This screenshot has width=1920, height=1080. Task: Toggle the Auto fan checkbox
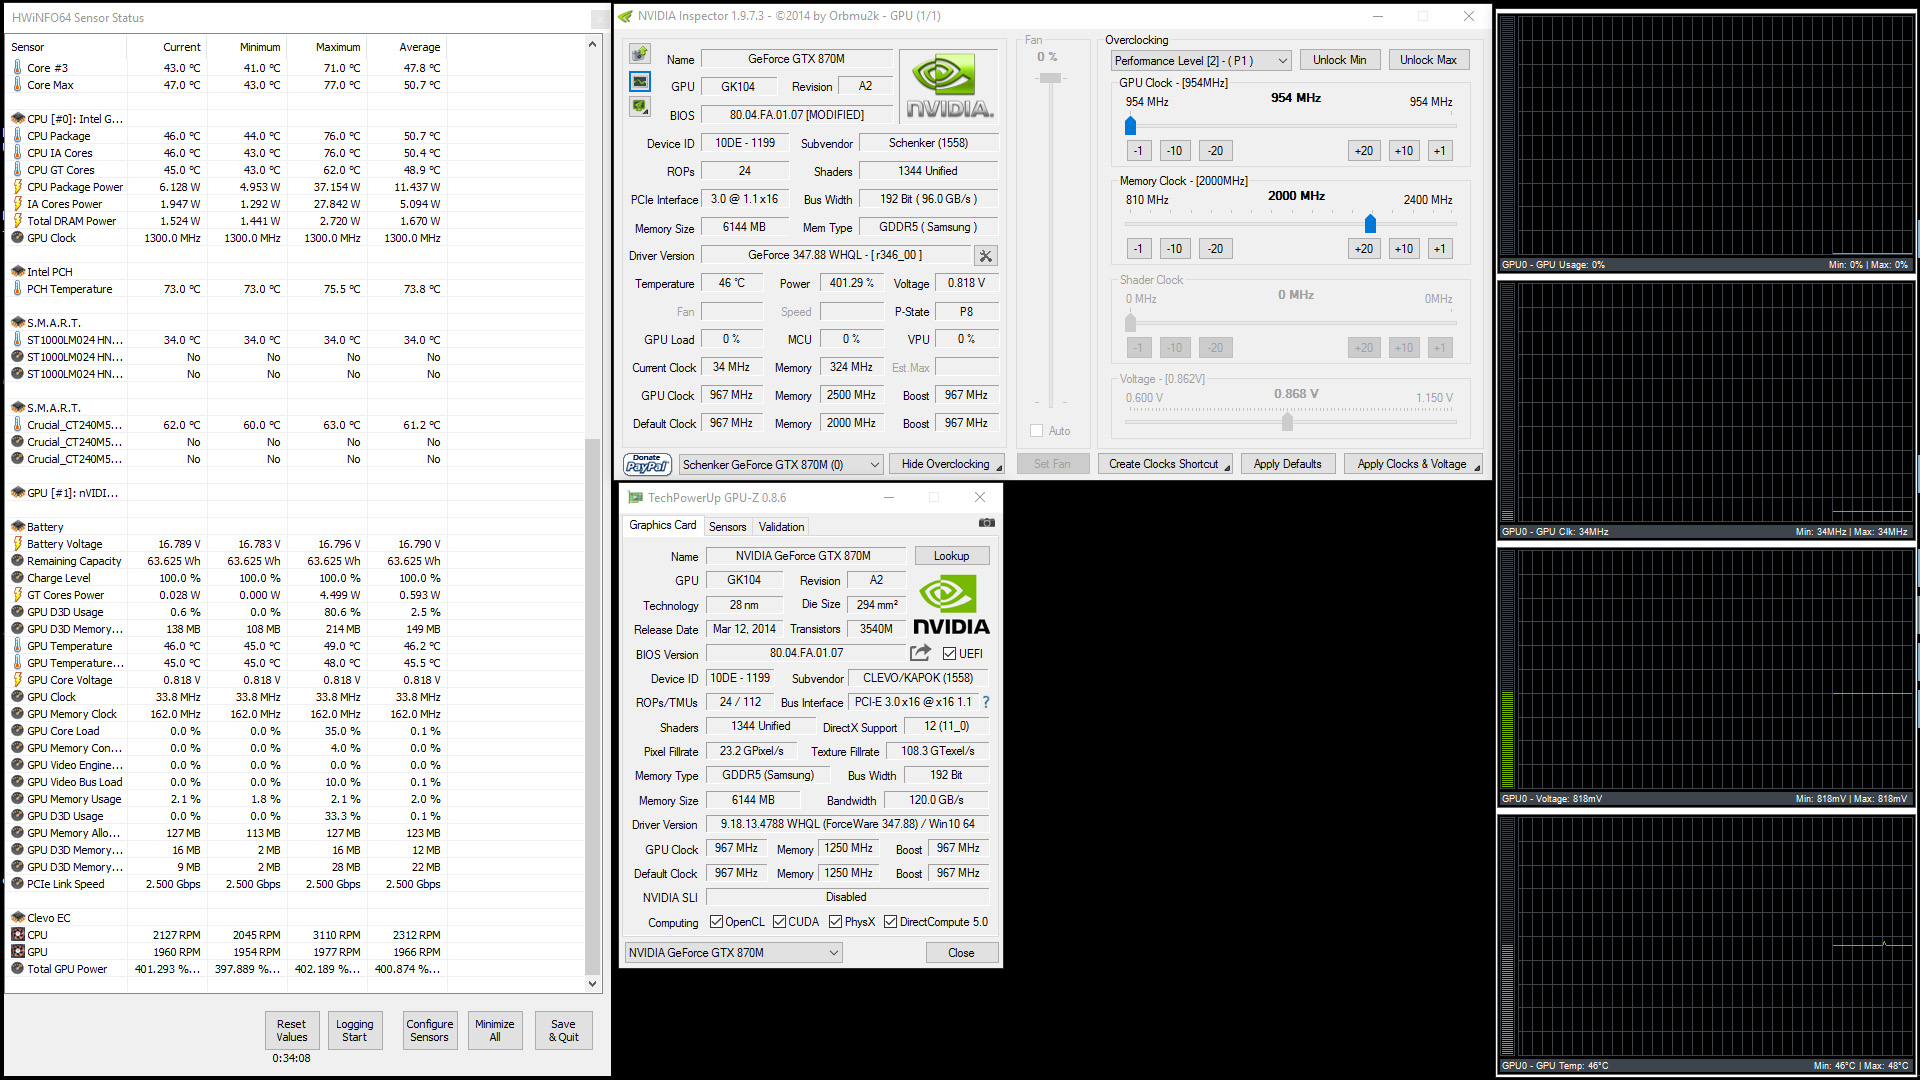[x=1037, y=431]
